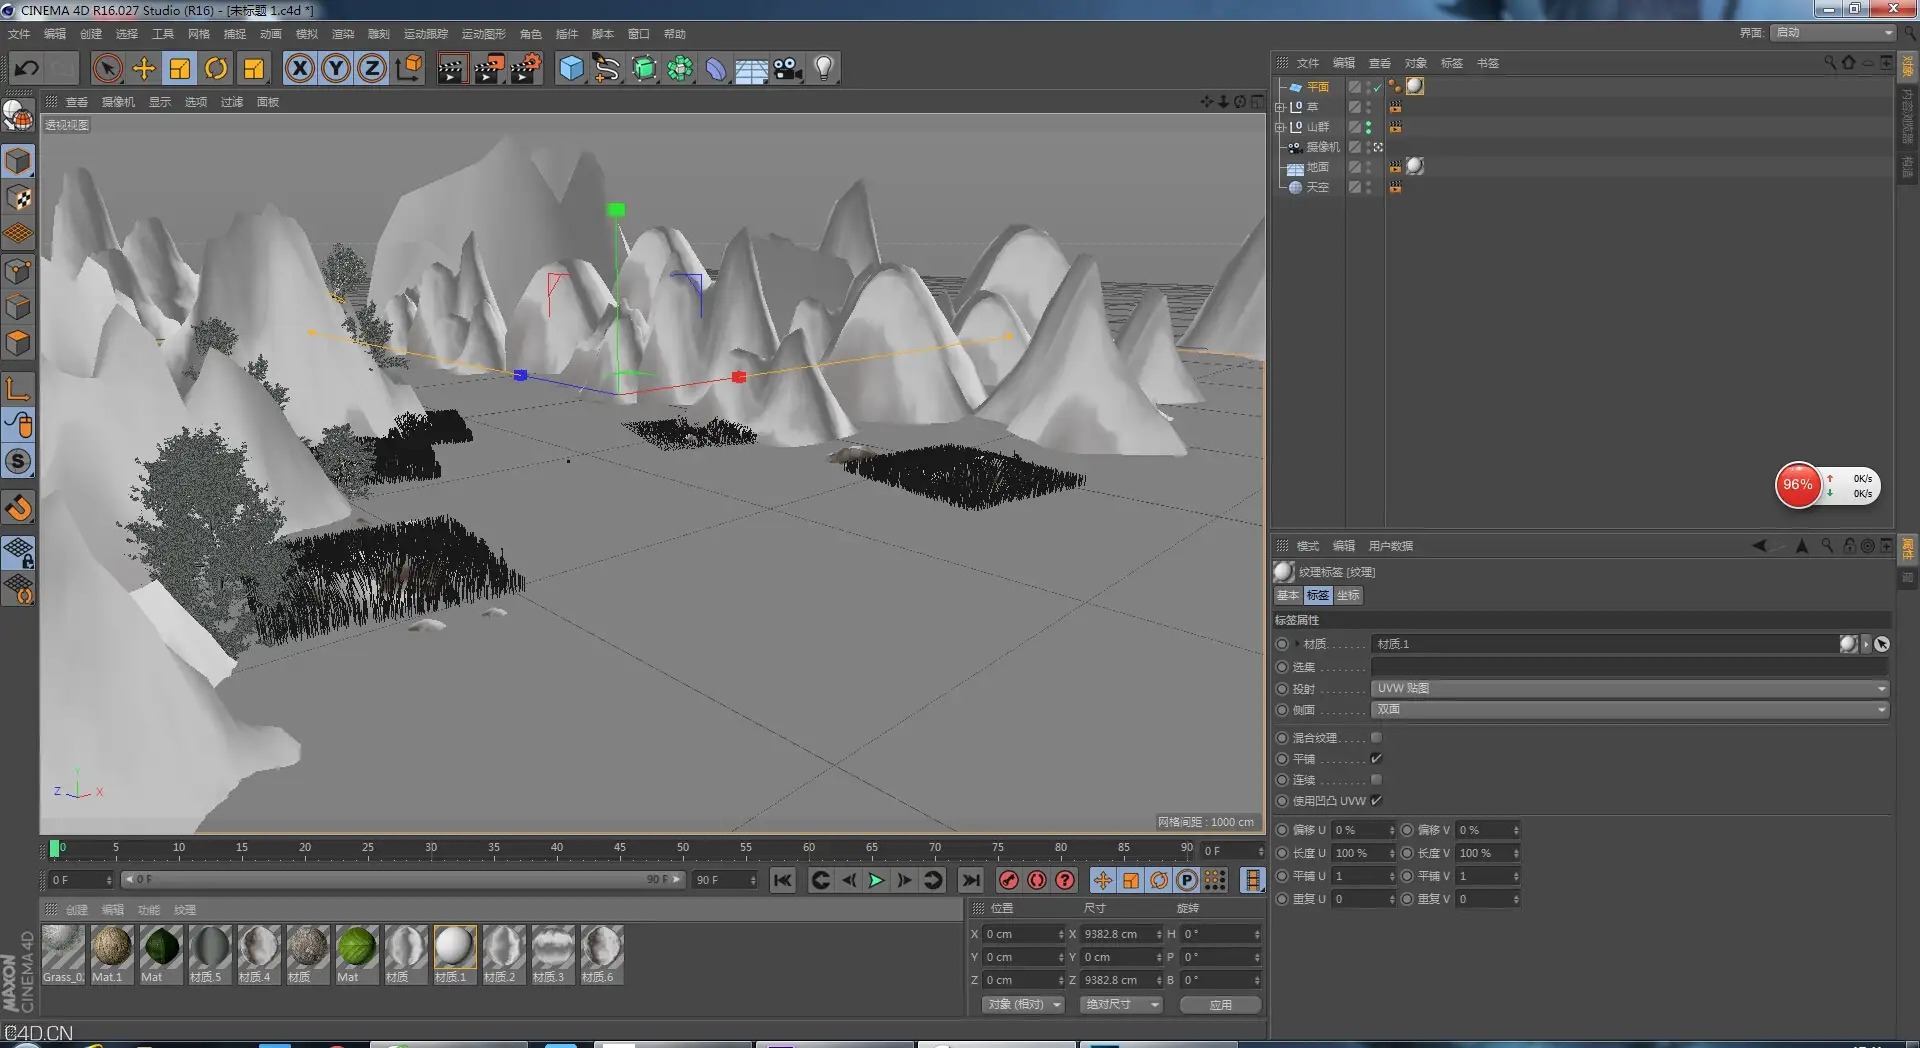
Task: Toggle the X axis lock
Action: coord(299,68)
